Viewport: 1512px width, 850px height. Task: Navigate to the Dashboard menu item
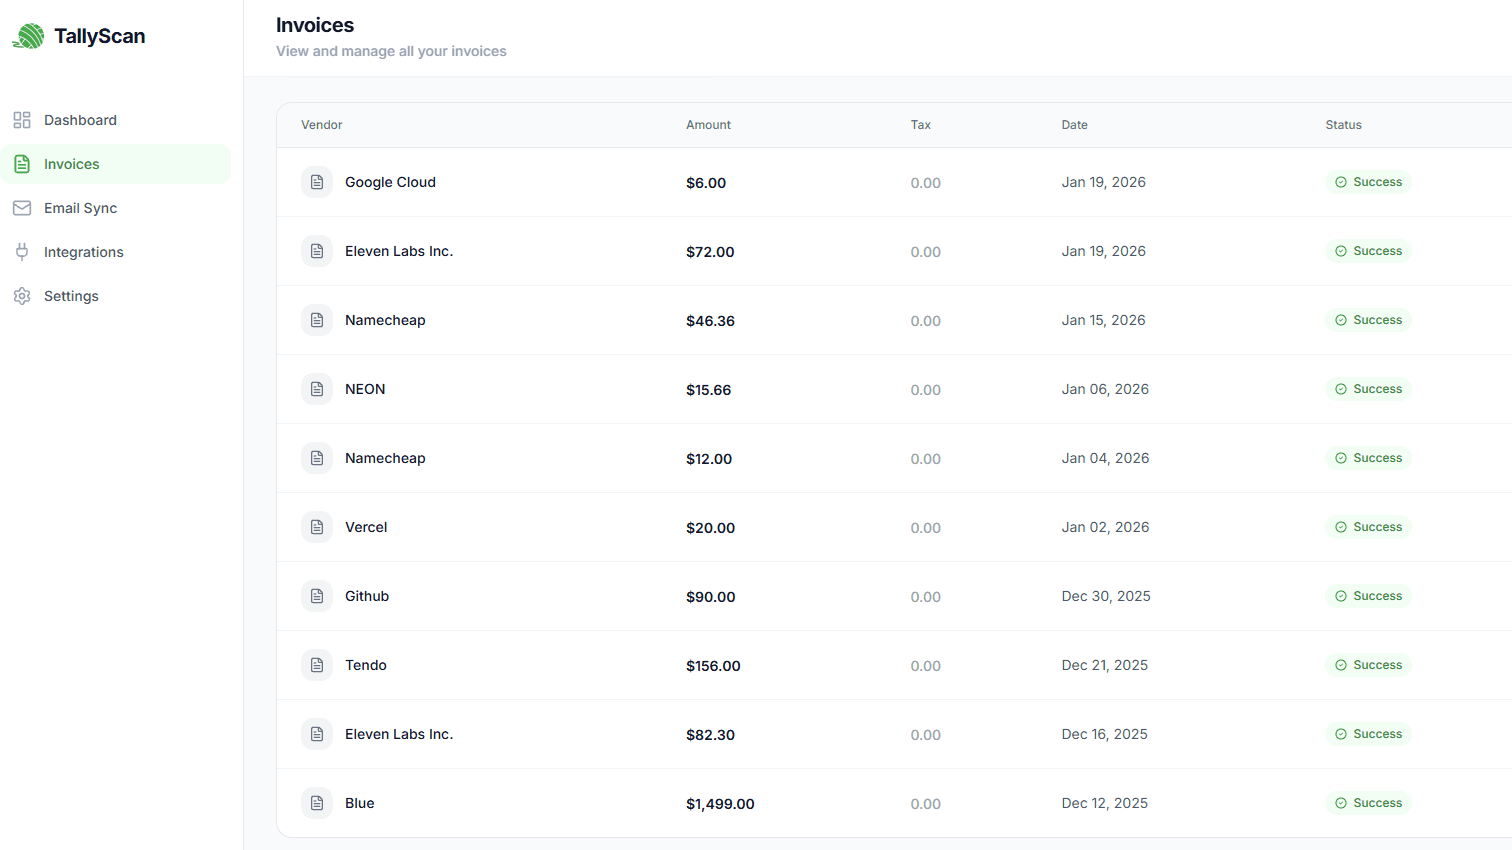click(x=80, y=119)
